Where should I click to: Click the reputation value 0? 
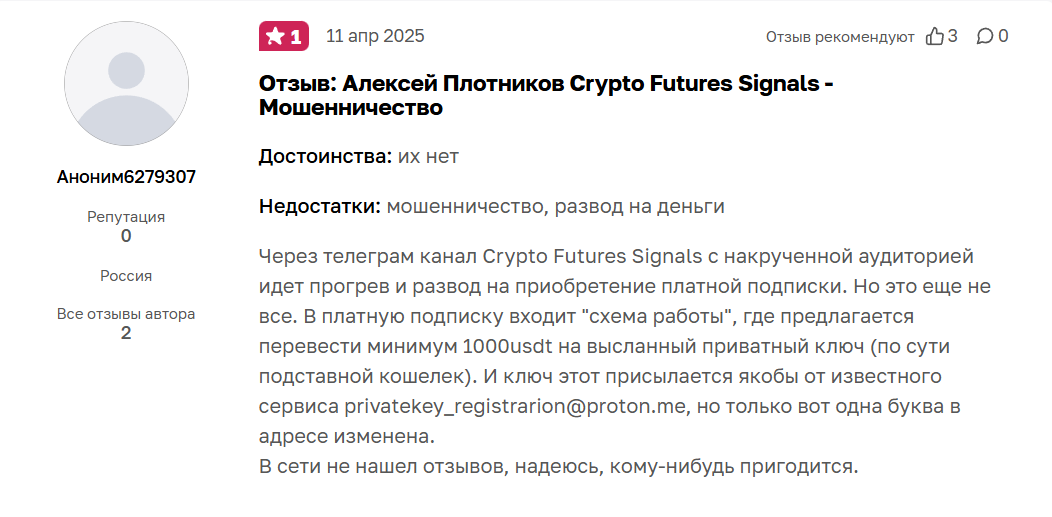(x=126, y=236)
